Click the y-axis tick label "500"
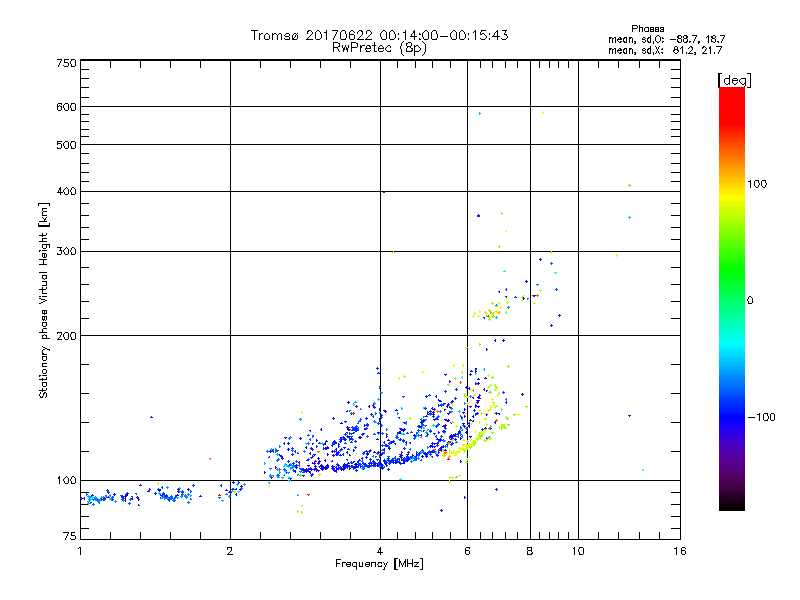The height and width of the screenshot is (600, 800). 66,145
